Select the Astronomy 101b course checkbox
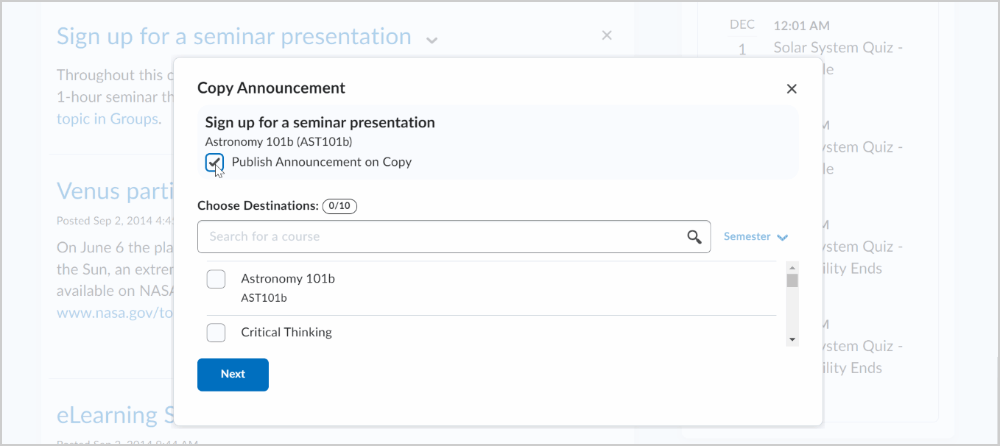 tap(216, 279)
